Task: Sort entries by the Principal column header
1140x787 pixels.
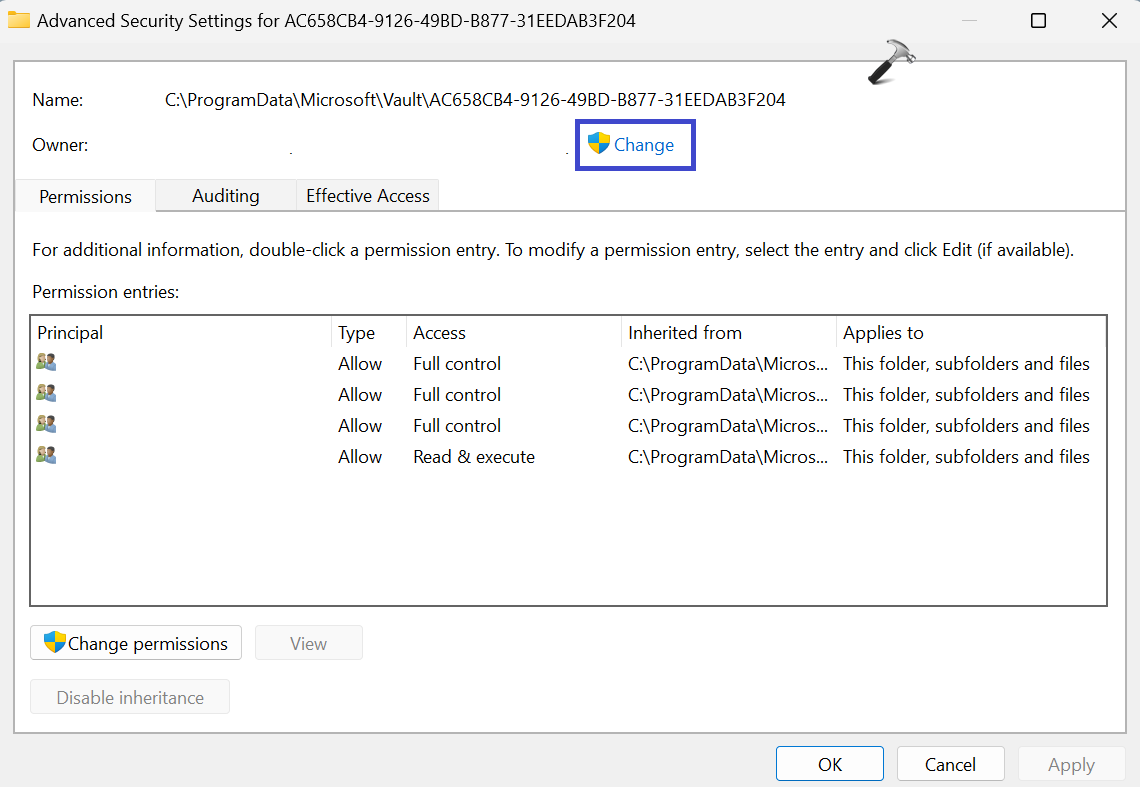Action: (70, 333)
